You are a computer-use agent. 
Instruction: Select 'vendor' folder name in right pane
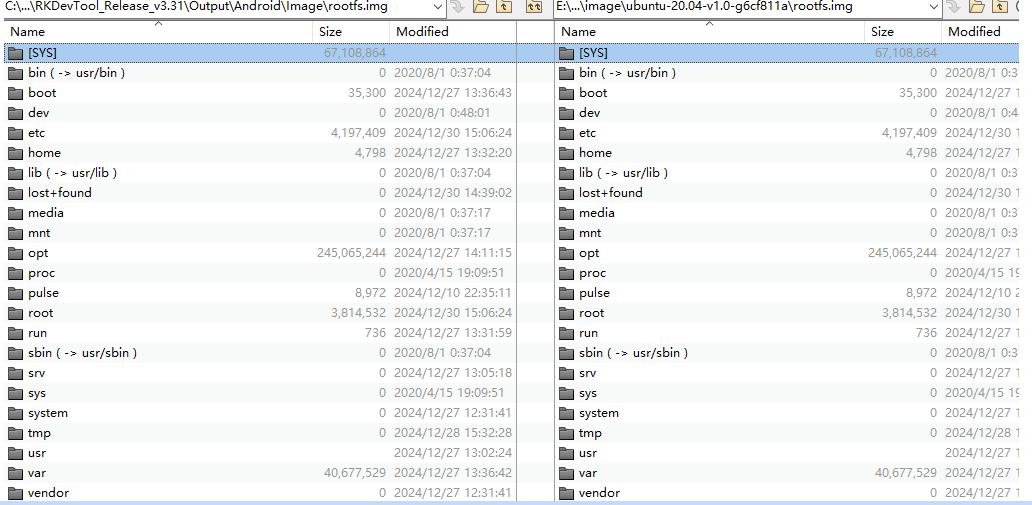600,492
